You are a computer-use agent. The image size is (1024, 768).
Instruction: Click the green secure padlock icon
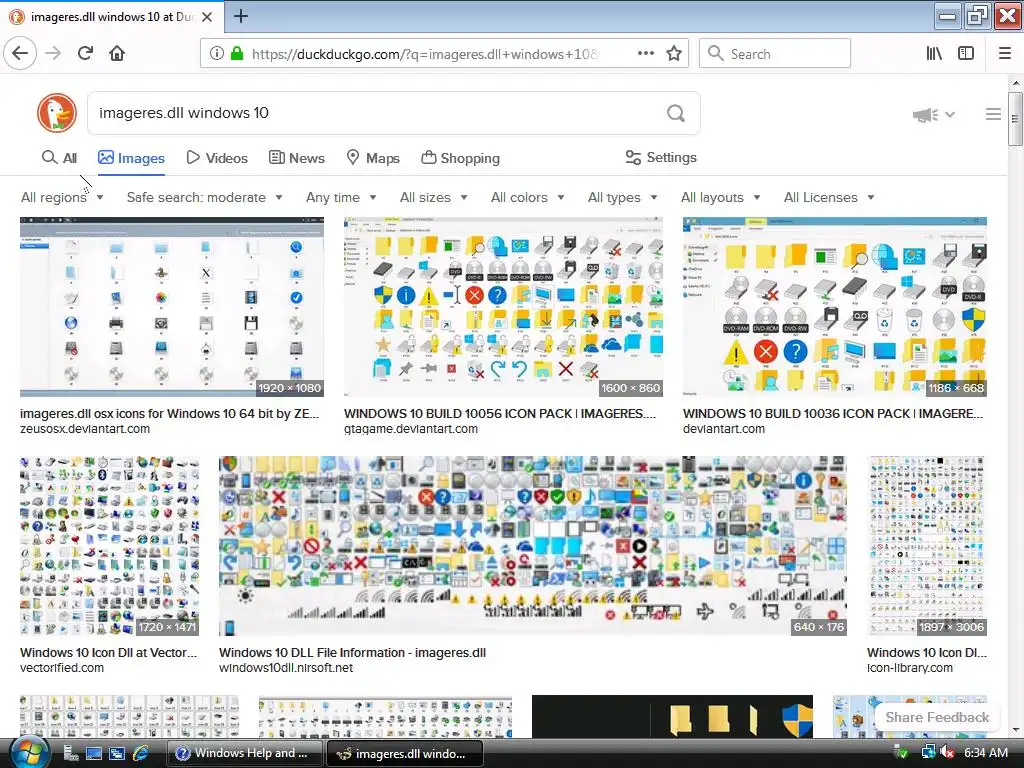point(237,54)
